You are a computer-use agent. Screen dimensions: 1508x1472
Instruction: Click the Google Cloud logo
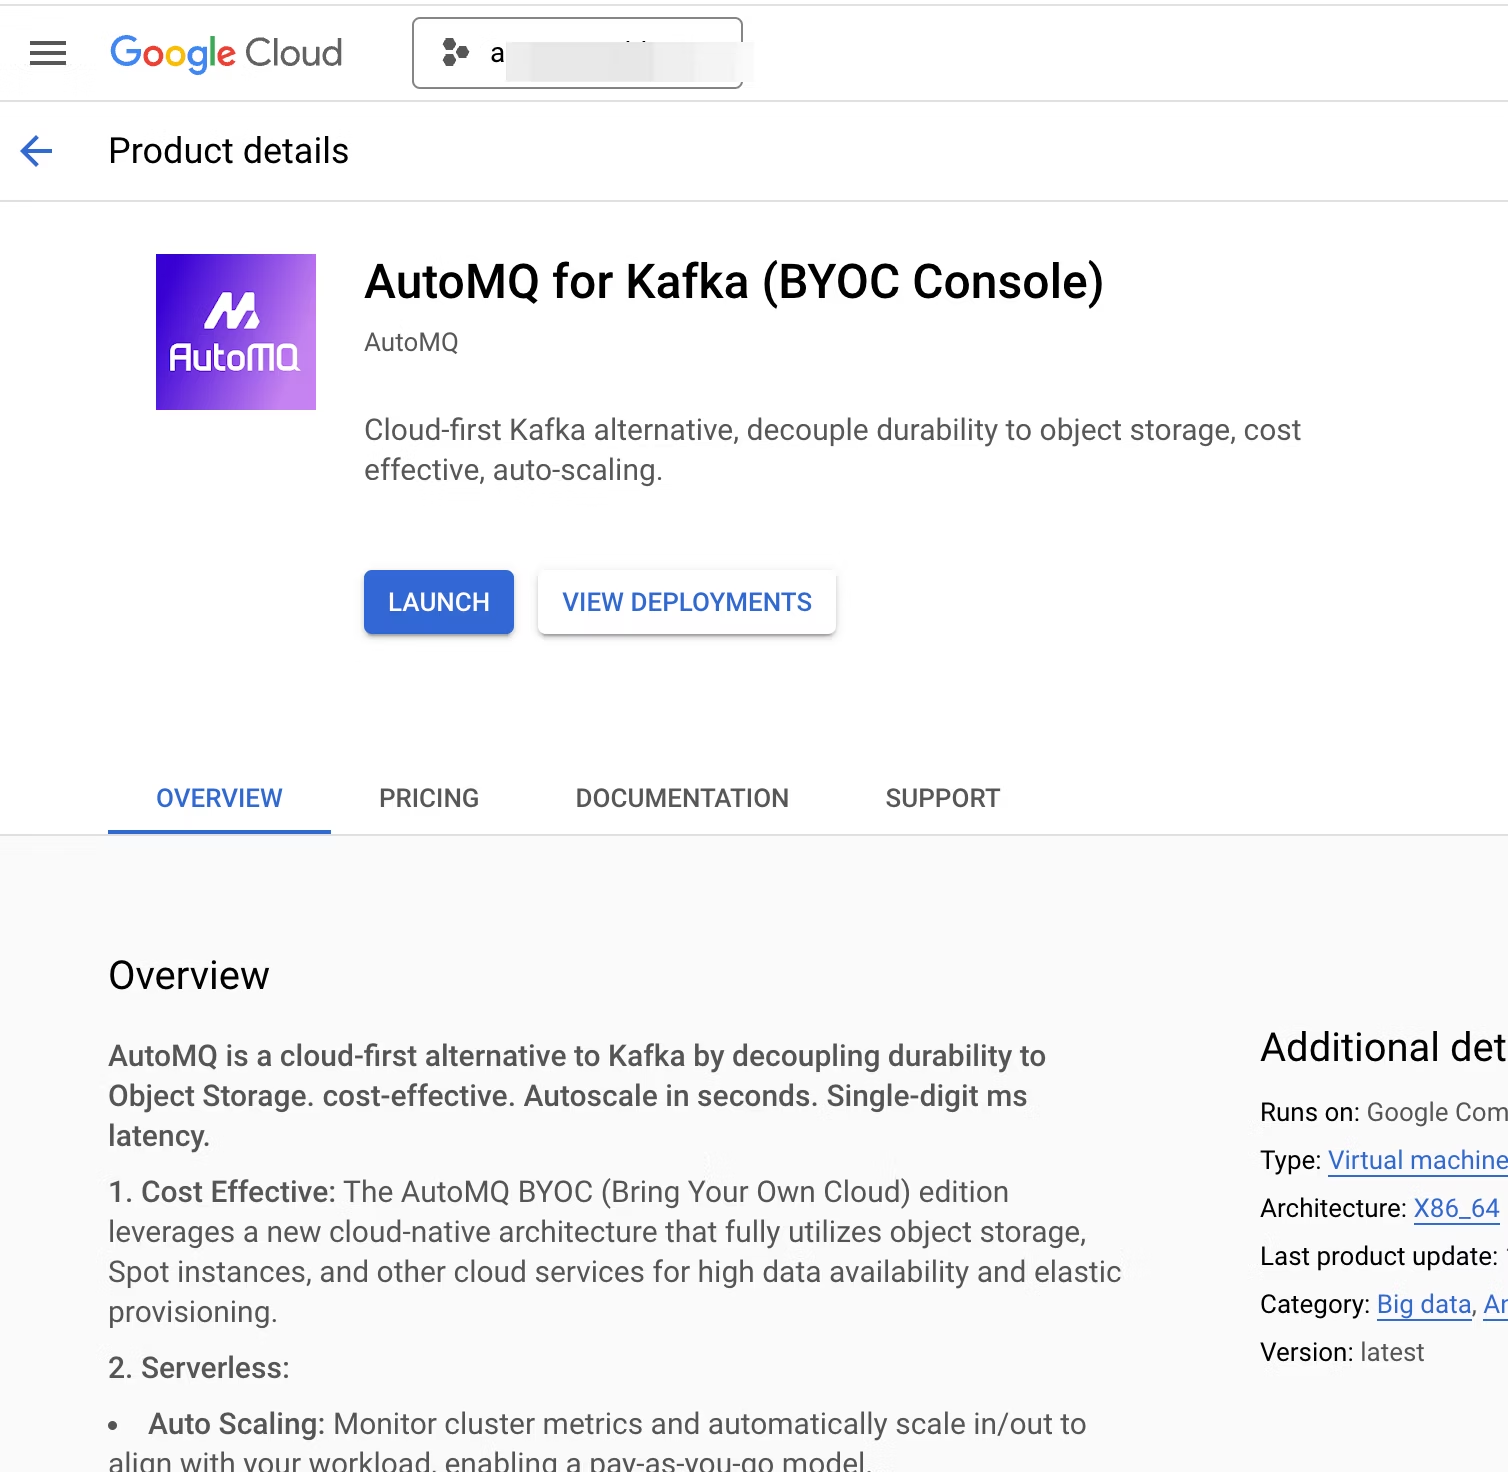pyautogui.click(x=226, y=53)
